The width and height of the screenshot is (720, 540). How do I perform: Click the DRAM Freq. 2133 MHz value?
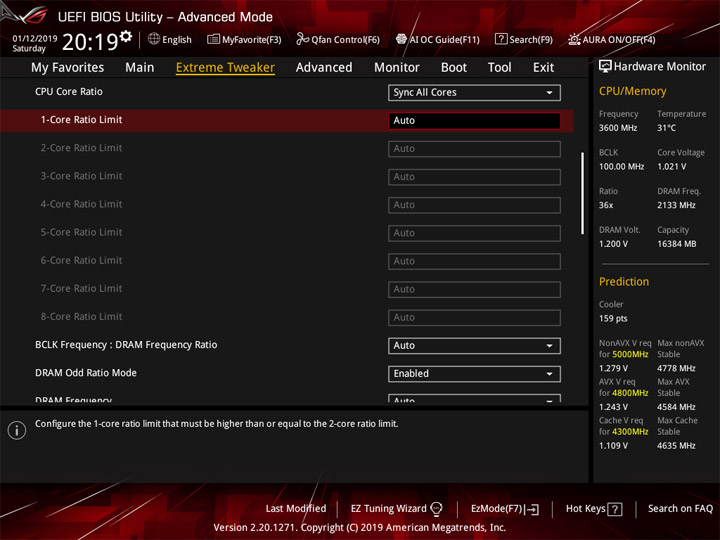click(x=676, y=205)
